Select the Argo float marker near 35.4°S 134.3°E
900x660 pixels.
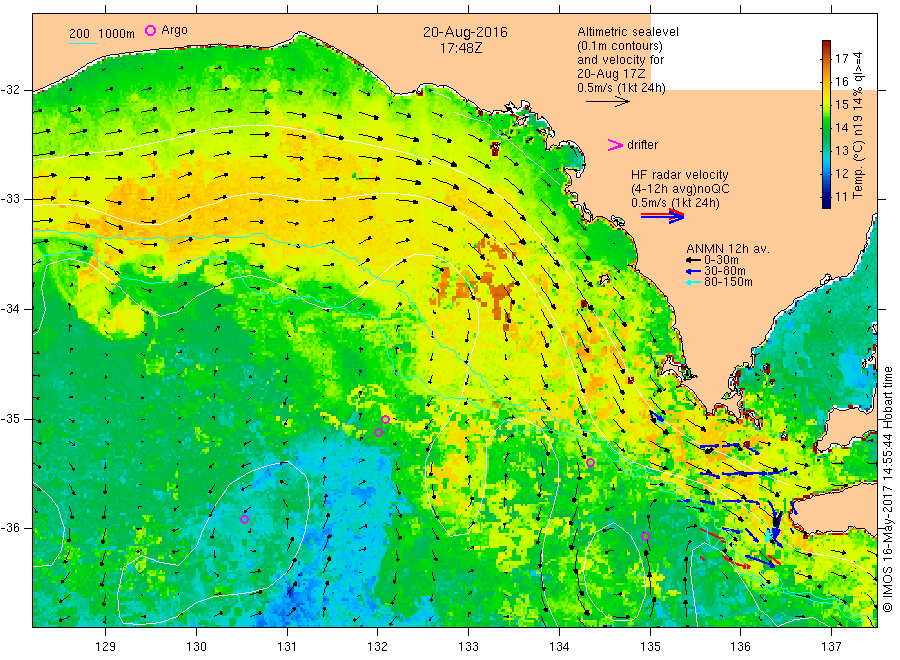[590, 462]
